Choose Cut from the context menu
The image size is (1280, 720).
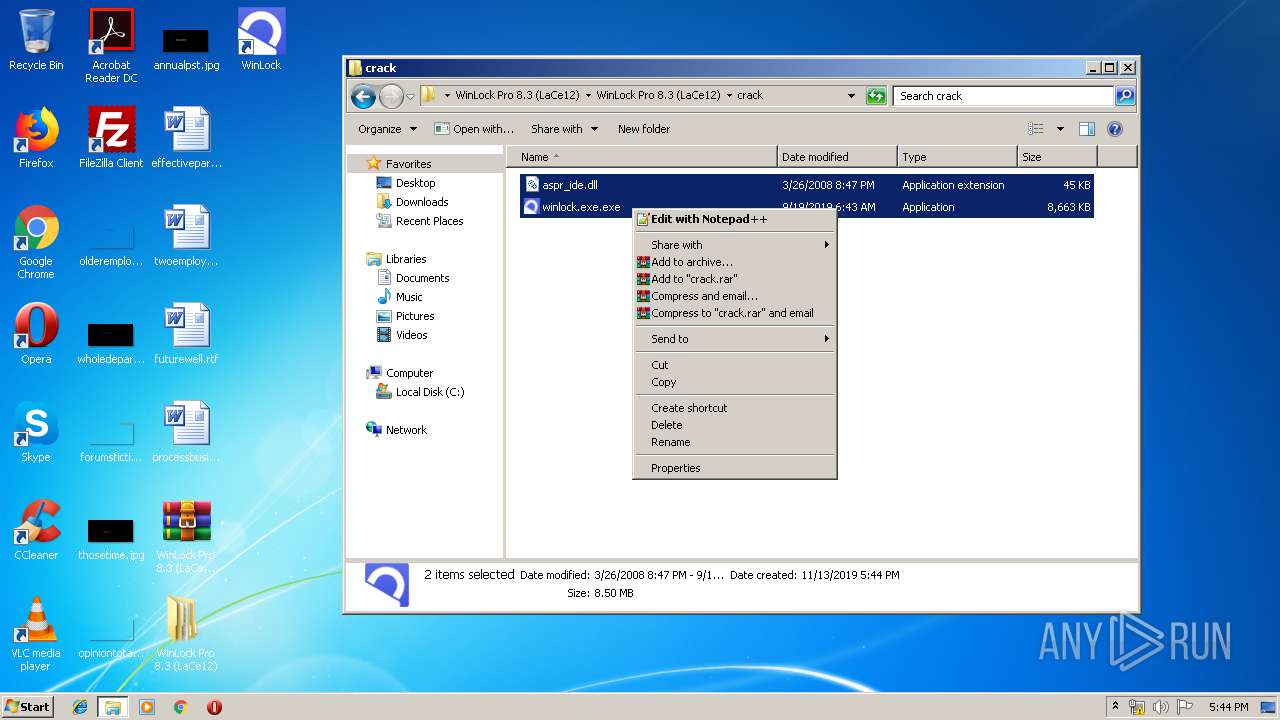(x=735, y=365)
